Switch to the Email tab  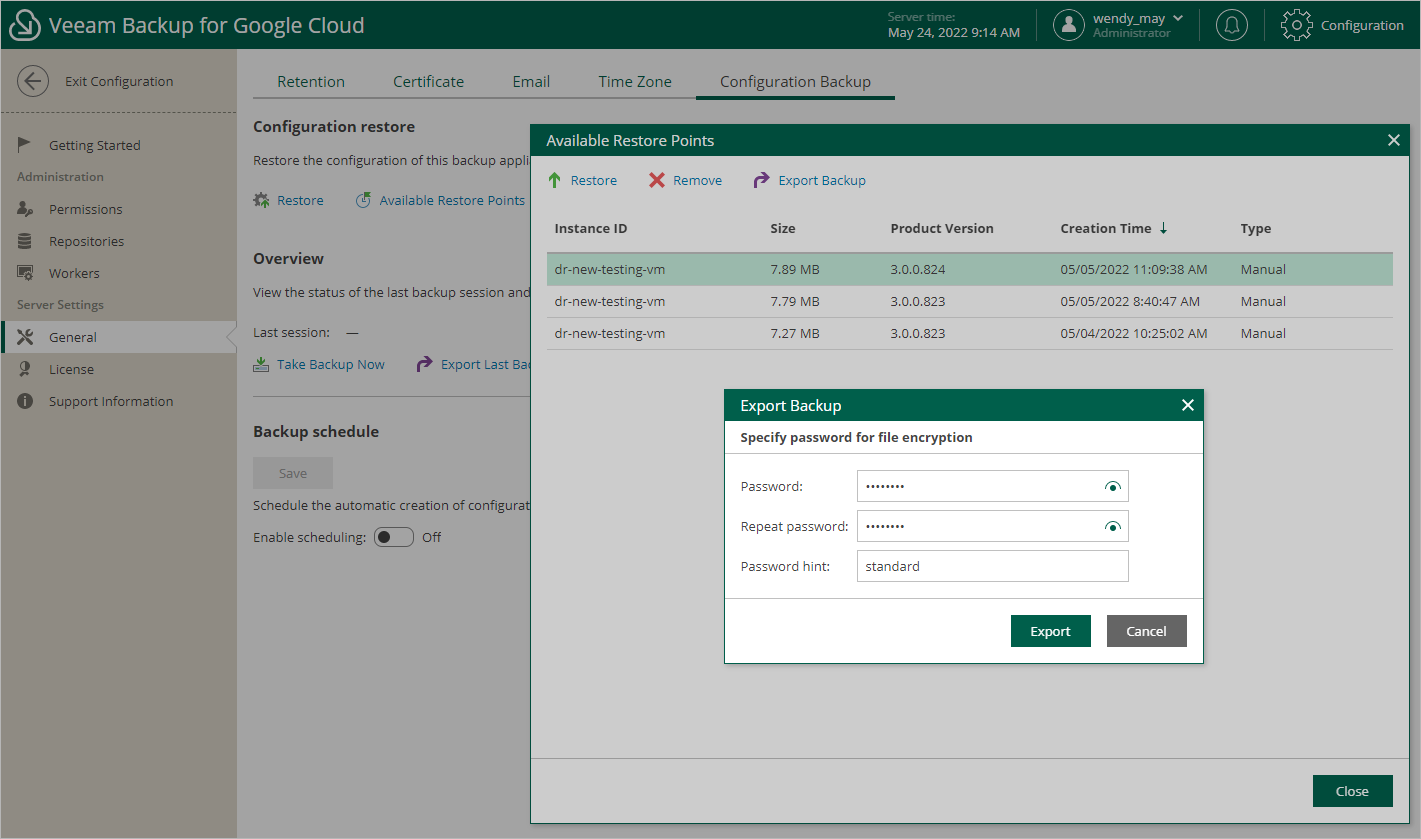(x=531, y=82)
